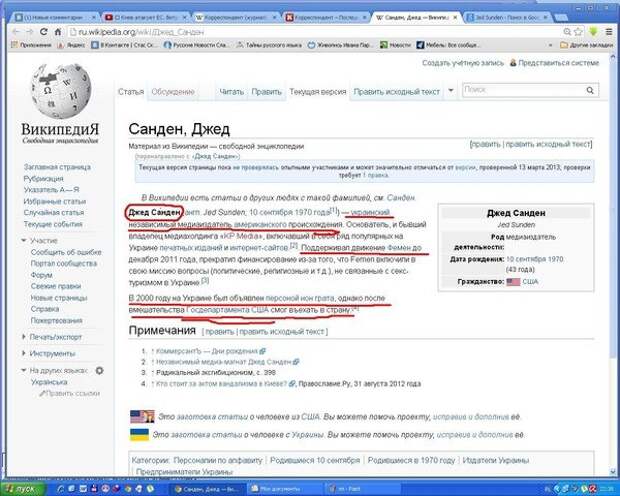Open the Приложения apps bookmark

pyautogui.click(x=32, y=45)
